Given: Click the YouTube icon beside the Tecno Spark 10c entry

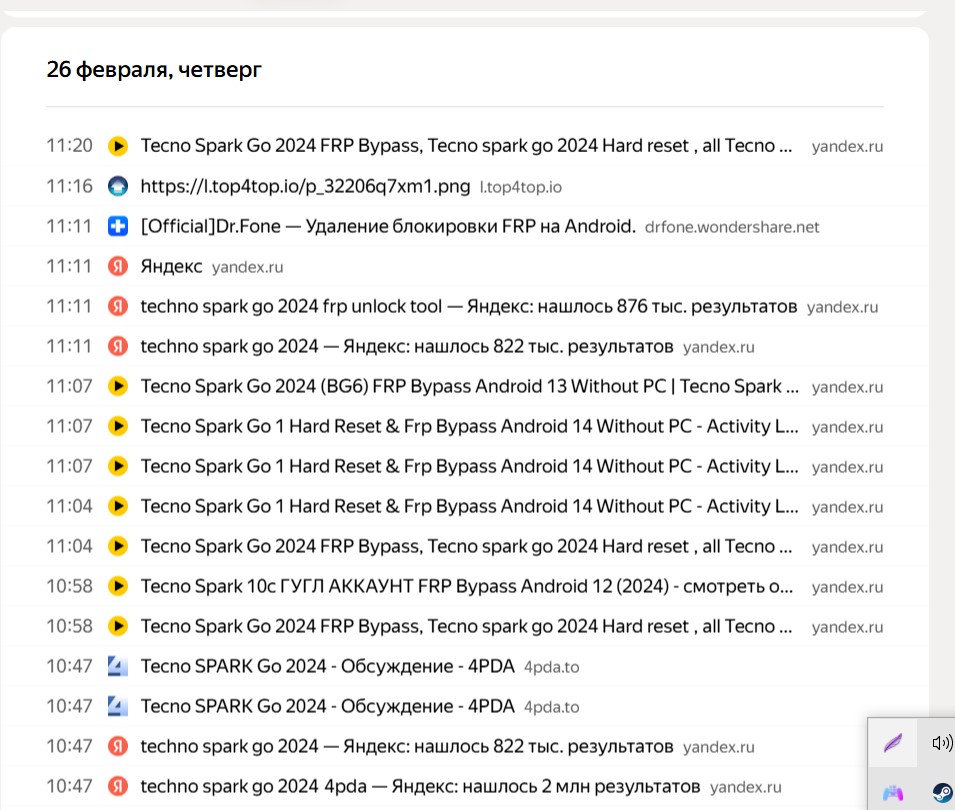Looking at the screenshot, I should coord(118,586).
